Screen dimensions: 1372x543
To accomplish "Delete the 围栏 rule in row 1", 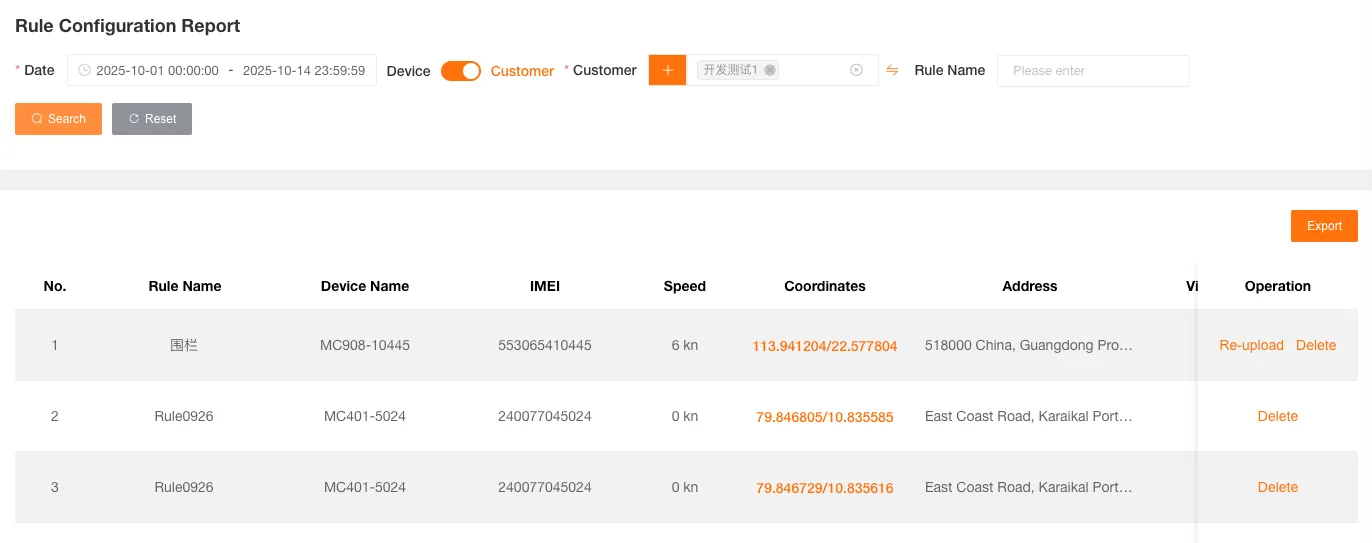I will (x=1315, y=345).
